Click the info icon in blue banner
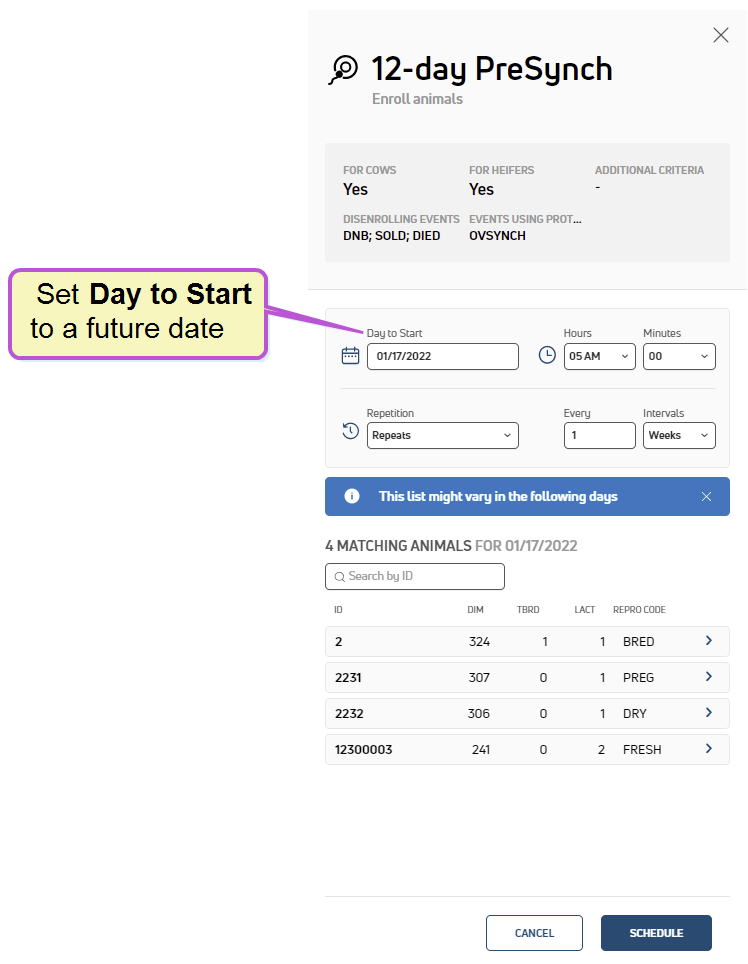Image resolution: width=748 pixels, height=964 pixels. click(x=352, y=496)
